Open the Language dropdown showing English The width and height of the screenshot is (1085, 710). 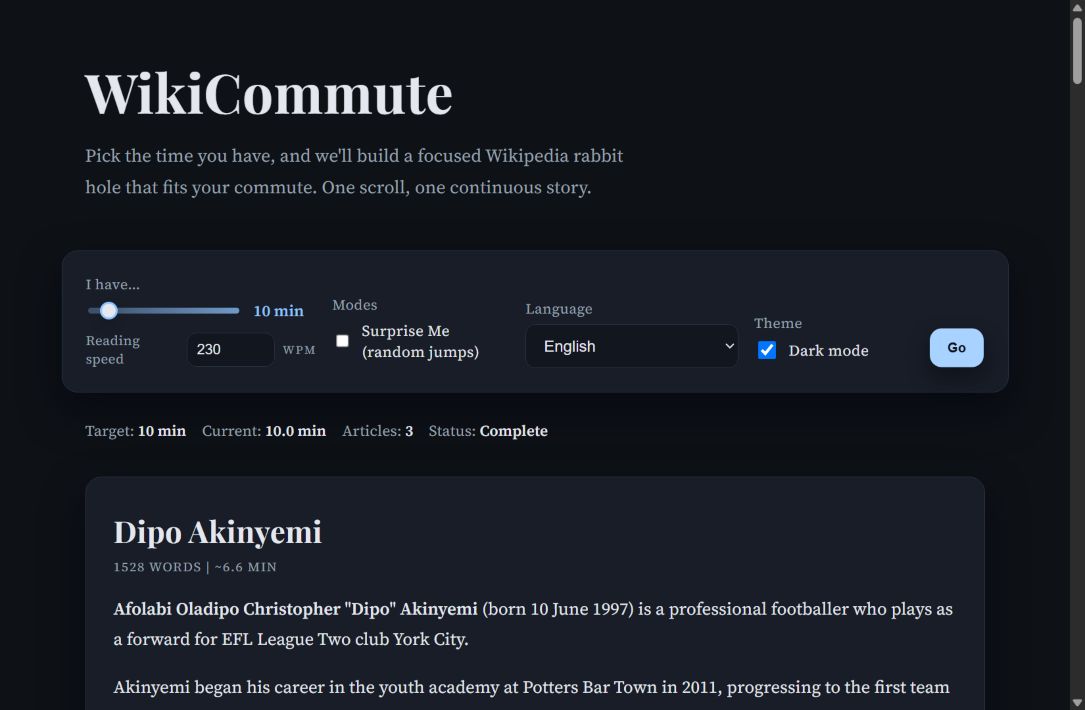[632, 346]
